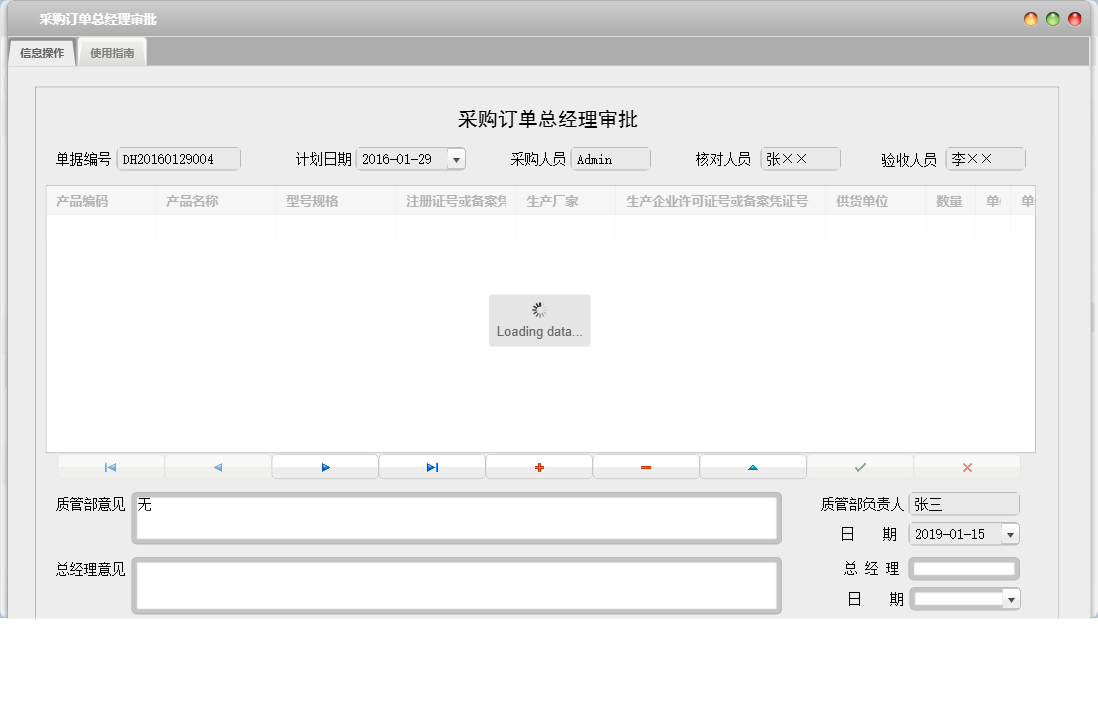Screen dimensions: 1098x705
Task: Advance to the next record arrow icon
Action: click(x=324, y=466)
